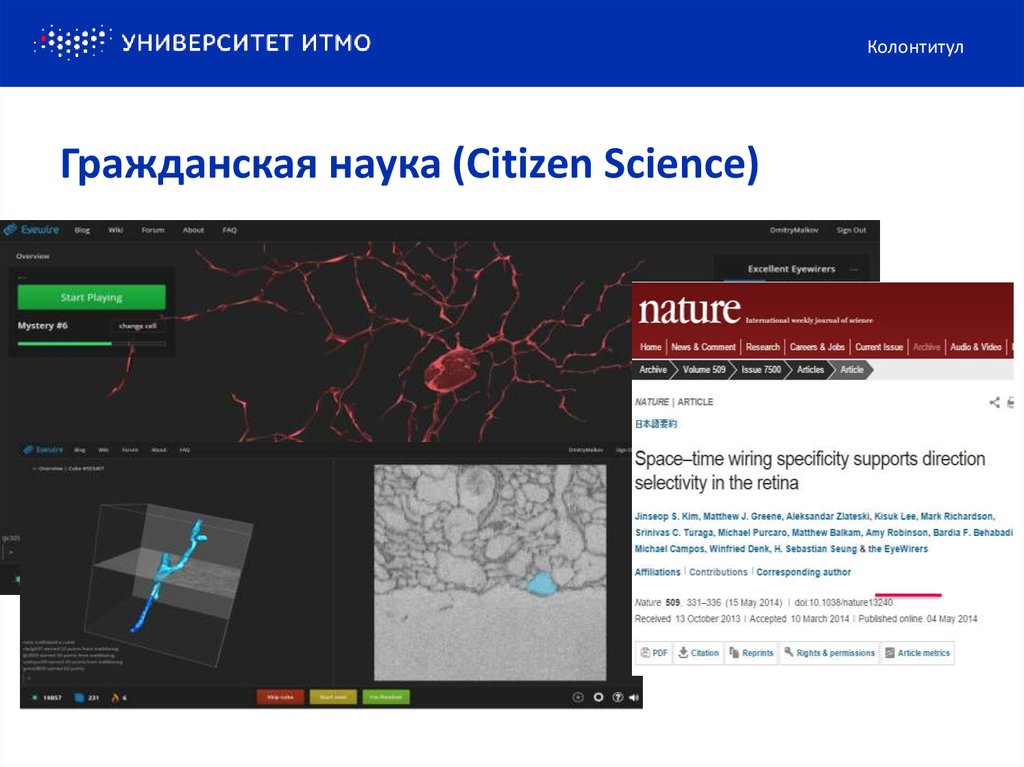The image size is (1024, 767).
Task: Click the Start Playing button
Action: click(x=91, y=297)
